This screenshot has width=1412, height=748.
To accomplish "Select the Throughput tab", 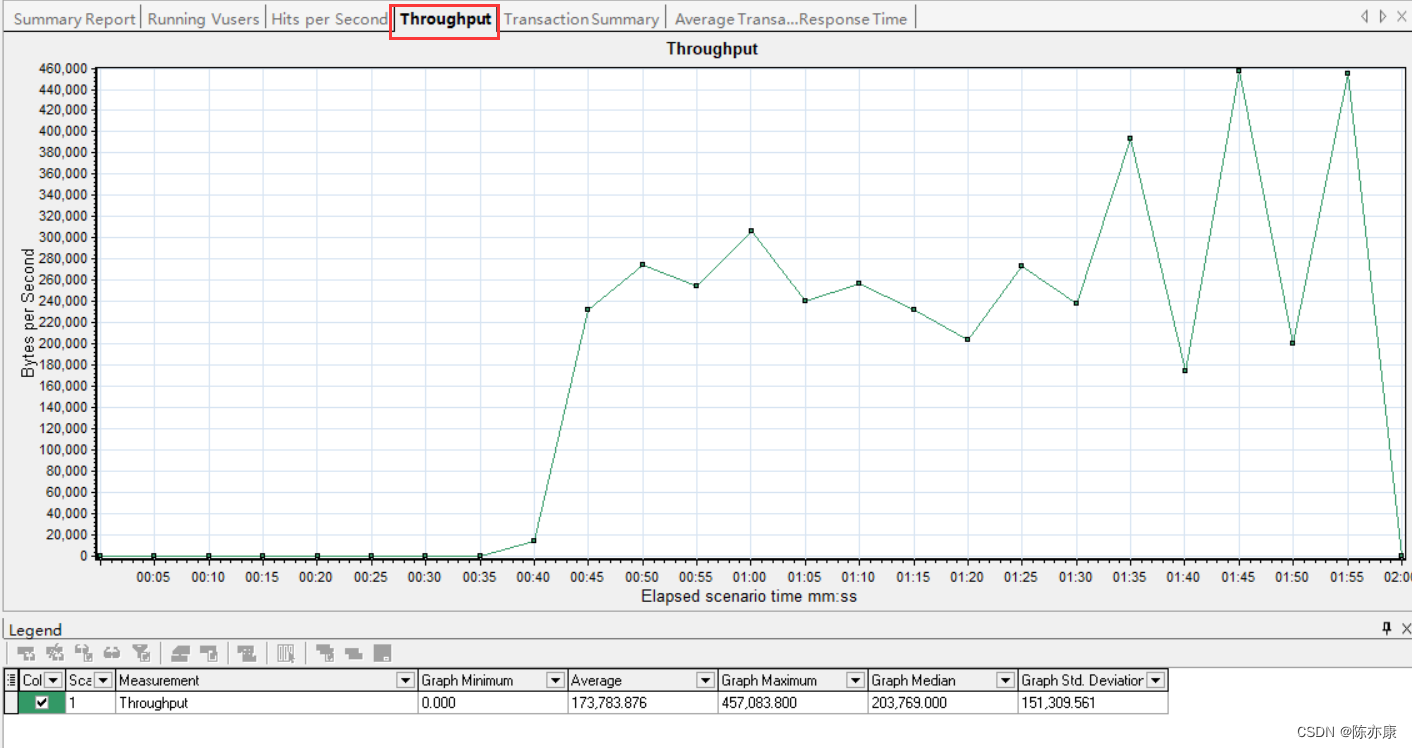I will (x=445, y=19).
